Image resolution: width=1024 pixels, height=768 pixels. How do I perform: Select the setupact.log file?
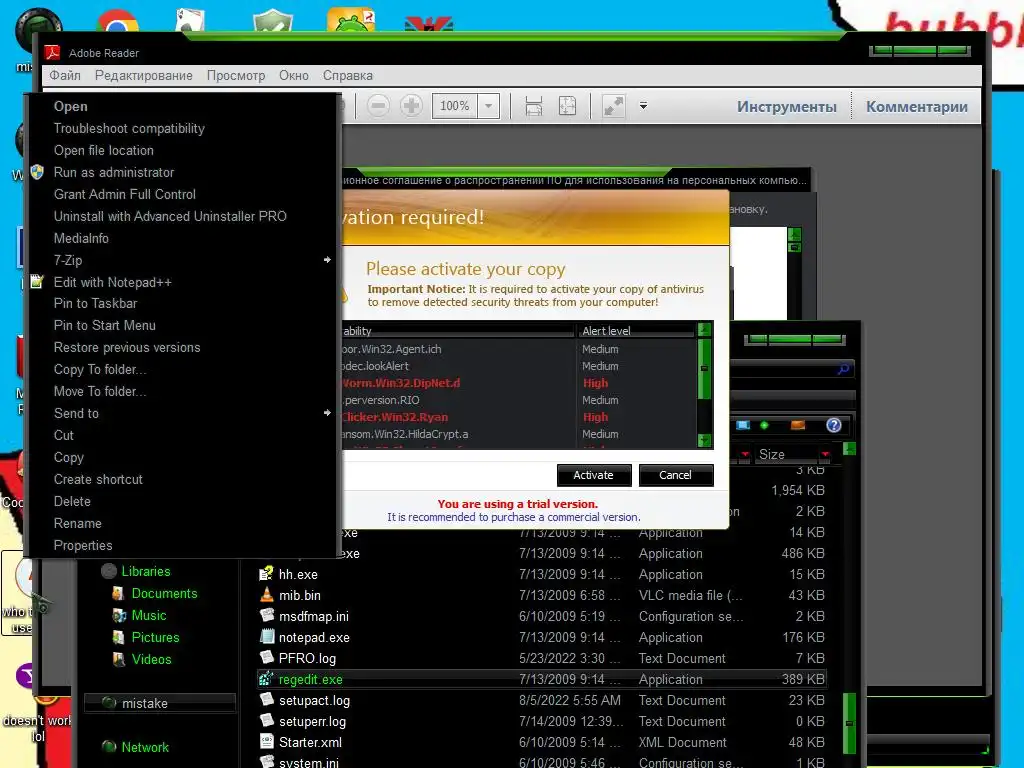click(542, 700)
